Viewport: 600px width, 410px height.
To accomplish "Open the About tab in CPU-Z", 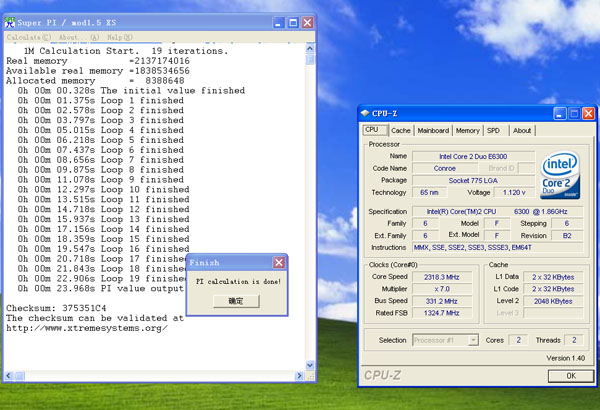I will [x=522, y=131].
